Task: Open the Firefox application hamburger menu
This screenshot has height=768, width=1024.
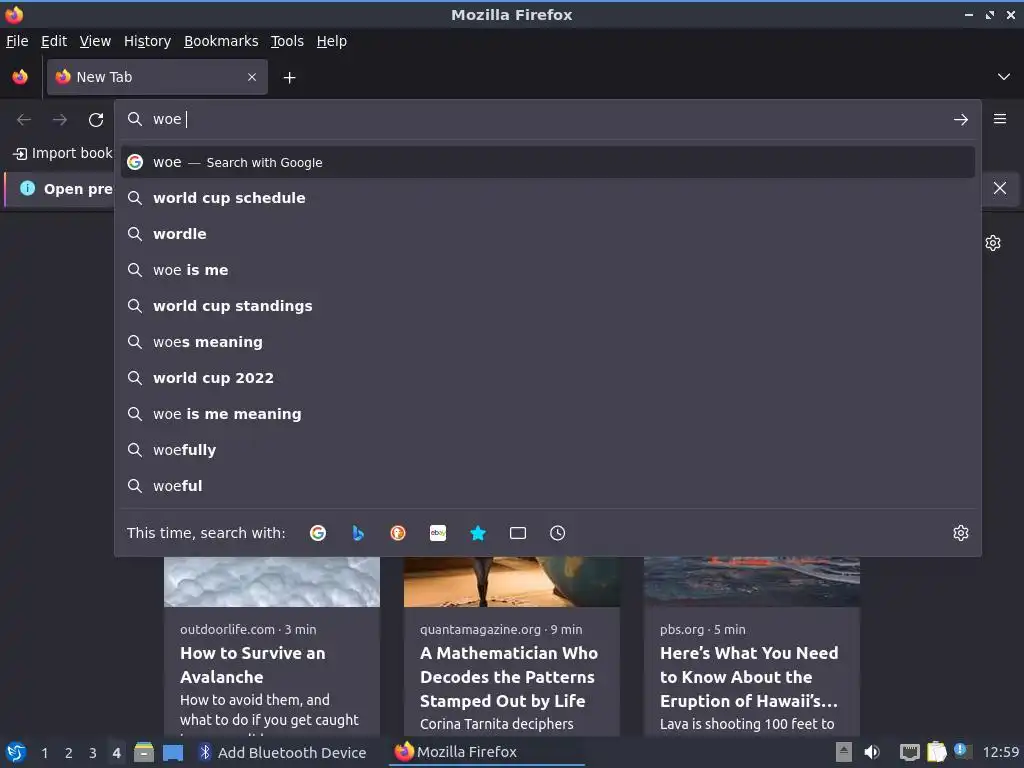Action: click(1000, 119)
